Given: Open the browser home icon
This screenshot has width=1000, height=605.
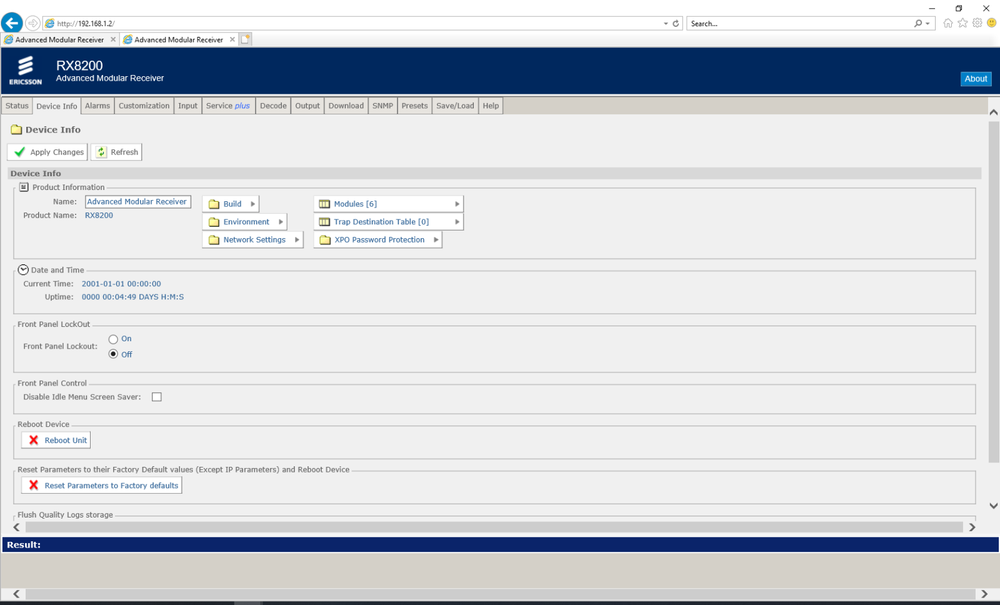Looking at the screenshot, I should (x=948, y=23).
